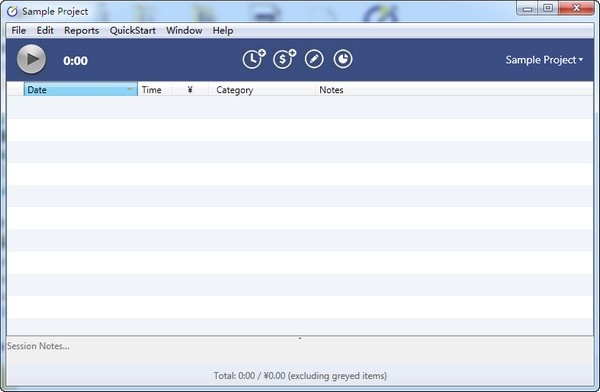Open the Help menu
Viewport: 600px width, 392px height.
pyautogui.click(x=223, y=31)
